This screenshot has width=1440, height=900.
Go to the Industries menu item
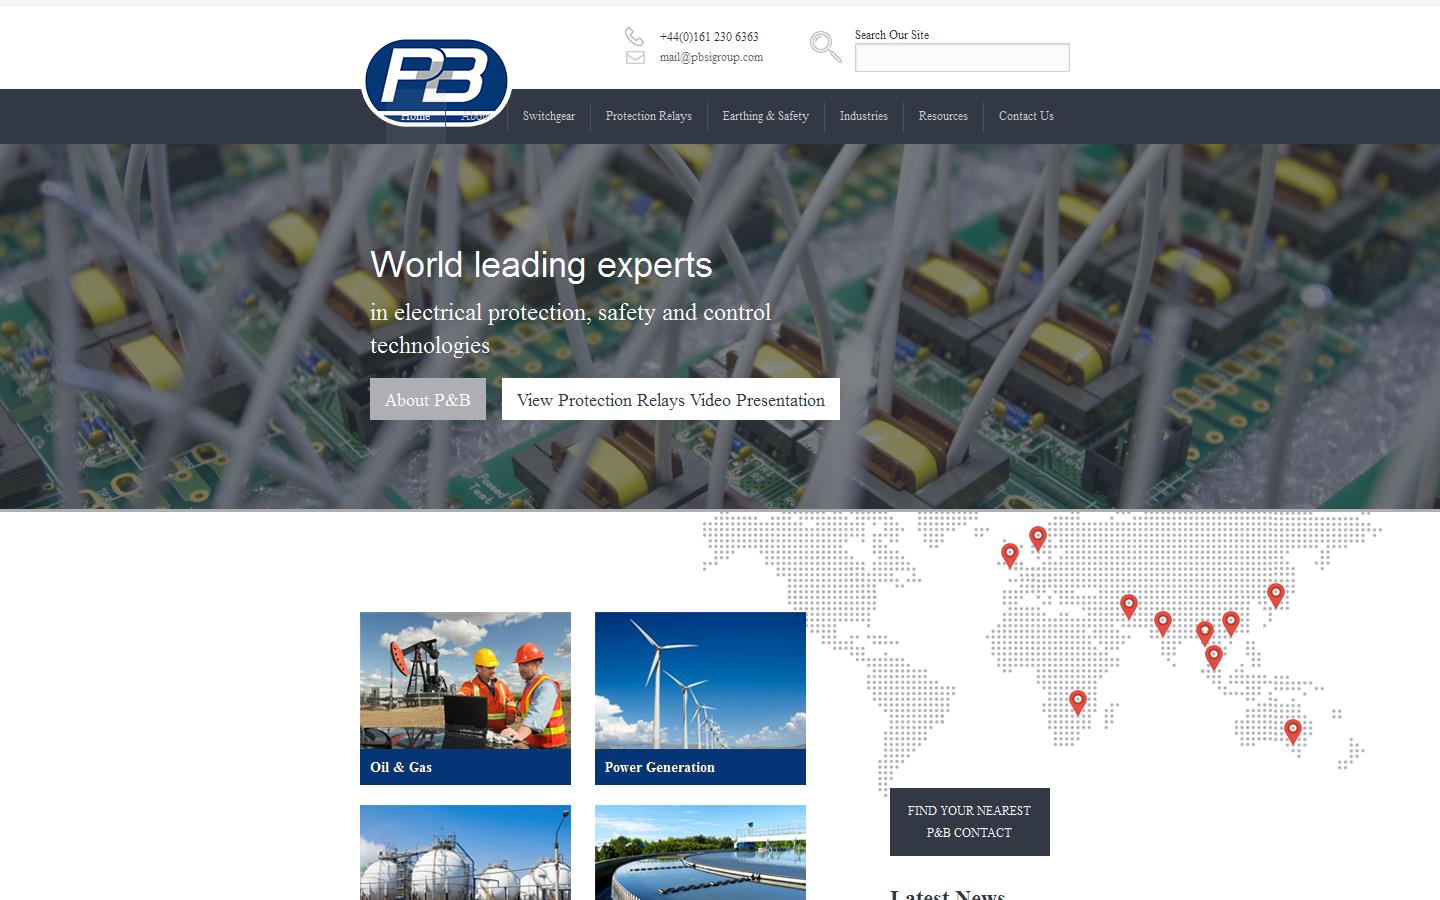coord(863,116)
